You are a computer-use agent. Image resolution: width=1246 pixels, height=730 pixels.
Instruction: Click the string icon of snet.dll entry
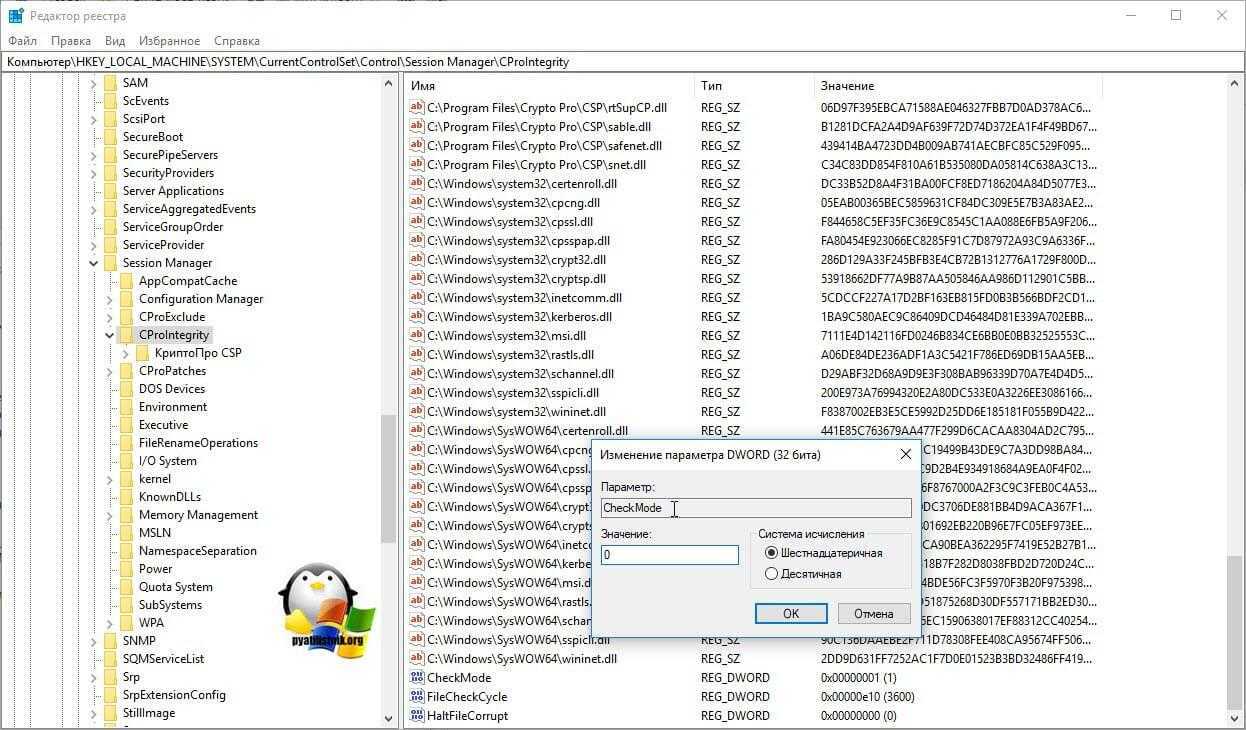(x=417, y=165)
